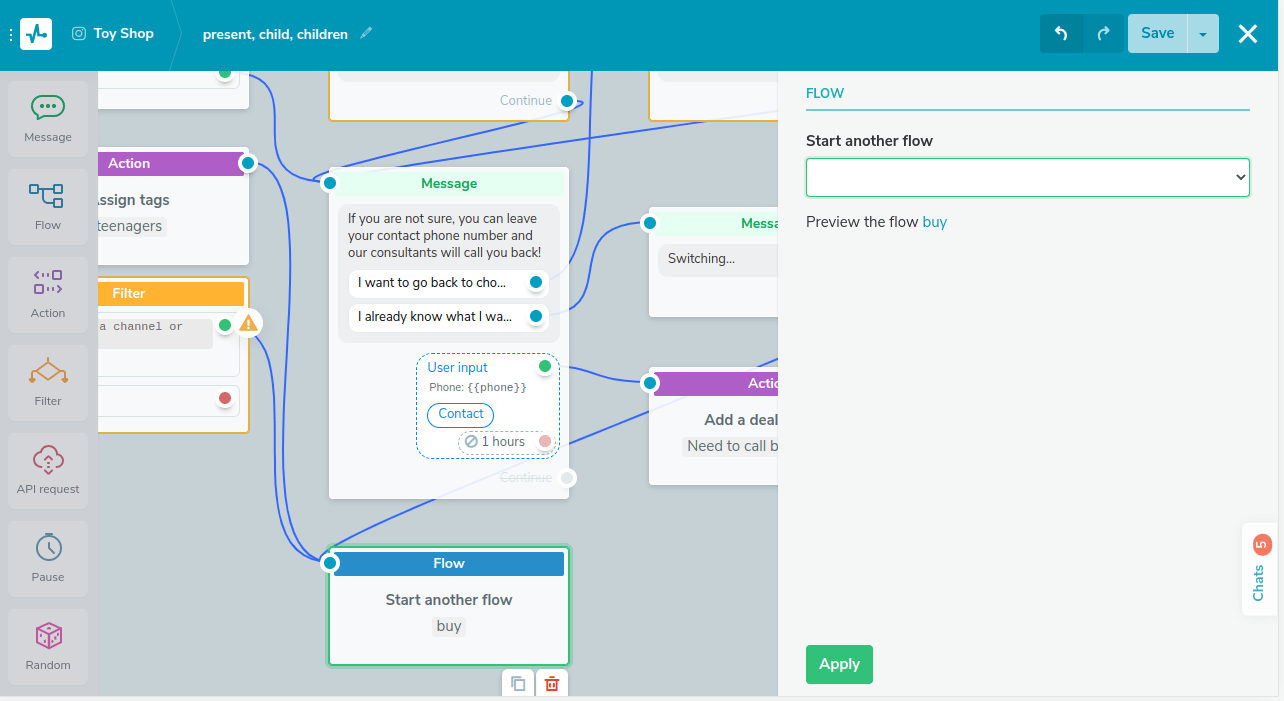1284x701 pixels.
Task: Click the undo arrow button
Action: pyautogui.click(x=1061, y=33)
